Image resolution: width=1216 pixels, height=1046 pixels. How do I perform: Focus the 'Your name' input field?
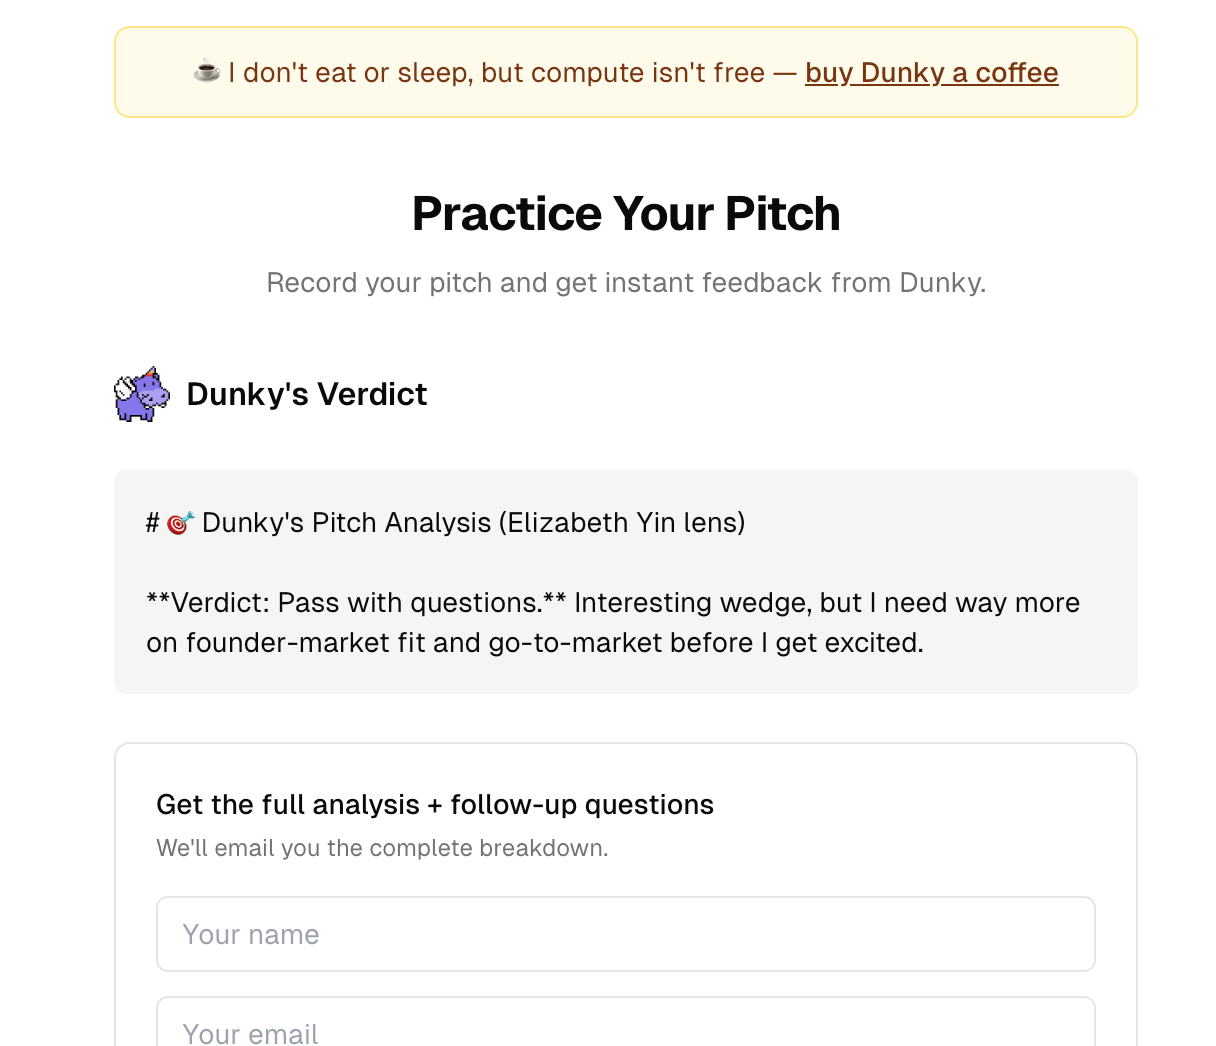(625, 934)
